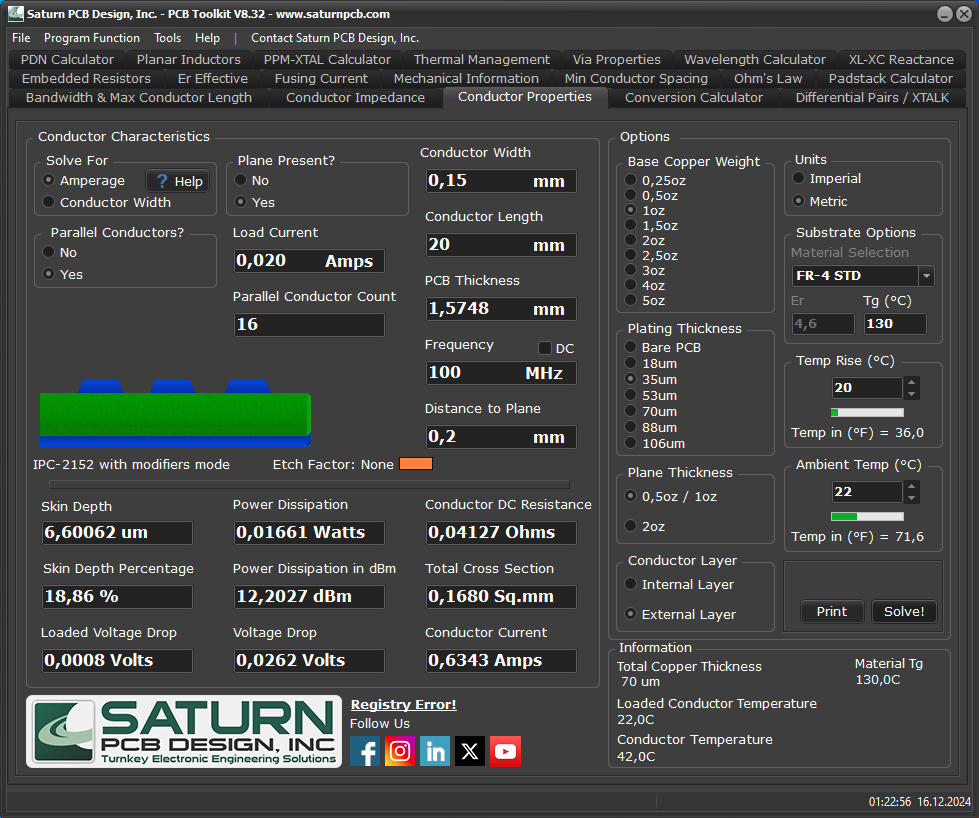This screenshot has width=979, height=818.
Task: Open the X (Twitter) icon link
Action: pyautogui.click(x=470, y=751)
